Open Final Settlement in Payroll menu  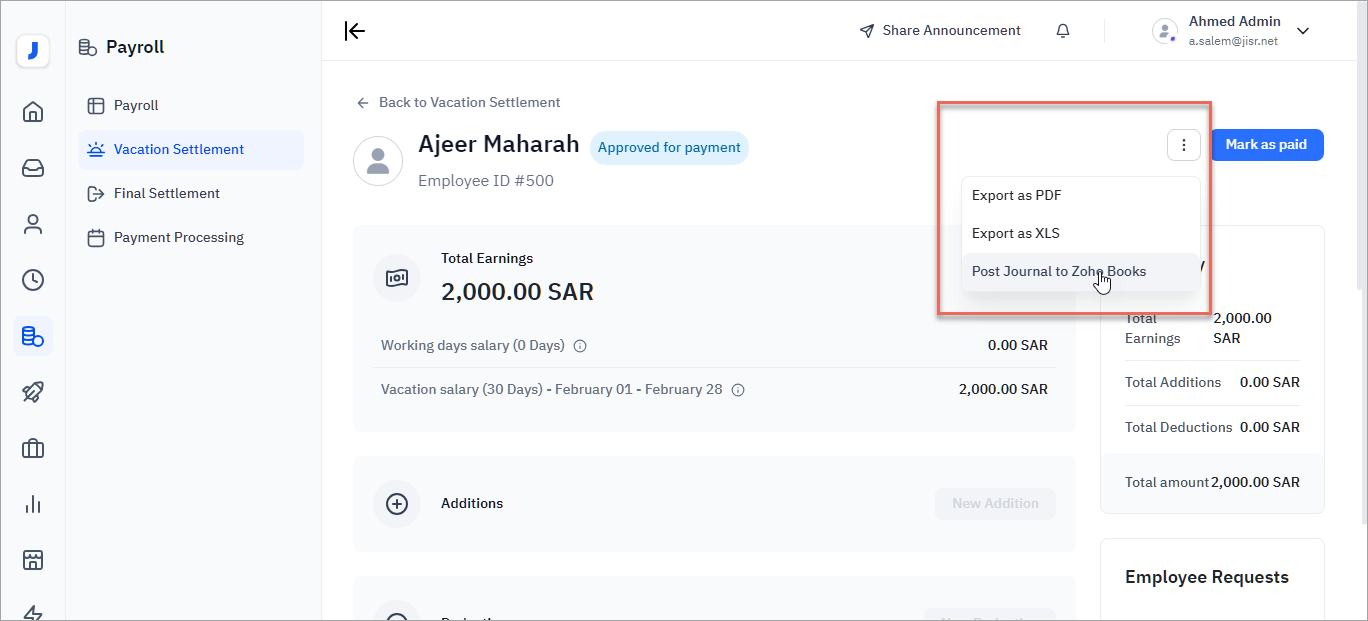coord(166,193)
